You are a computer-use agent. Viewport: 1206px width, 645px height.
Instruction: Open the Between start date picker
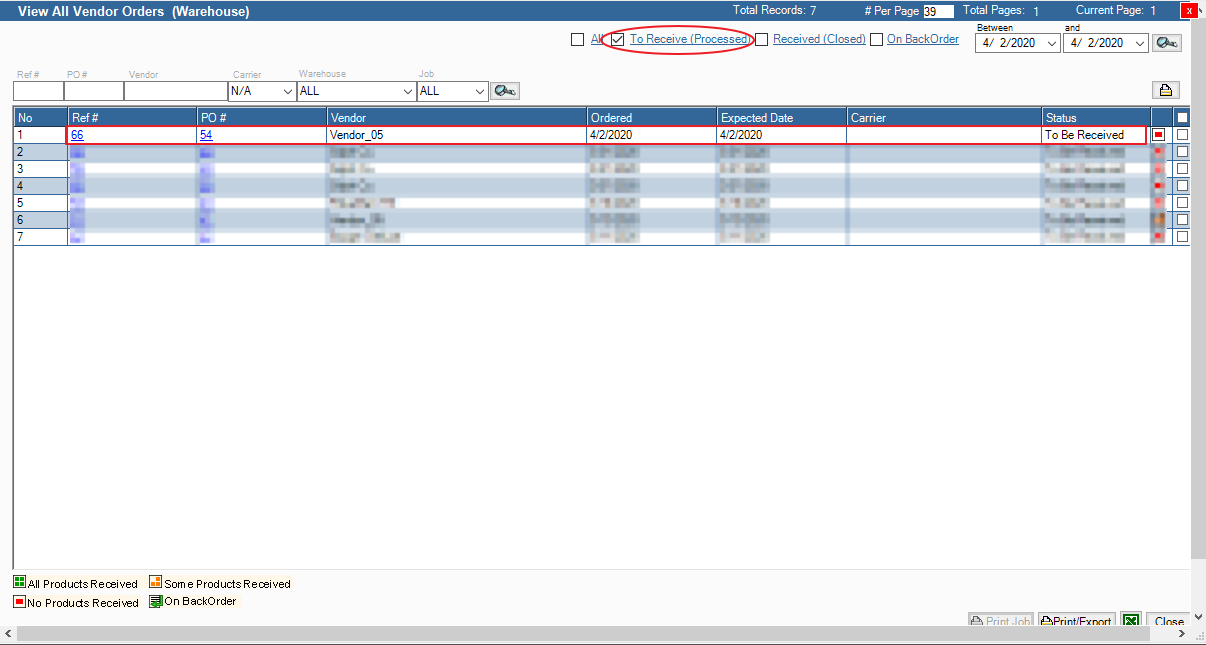click(1051, 43)
